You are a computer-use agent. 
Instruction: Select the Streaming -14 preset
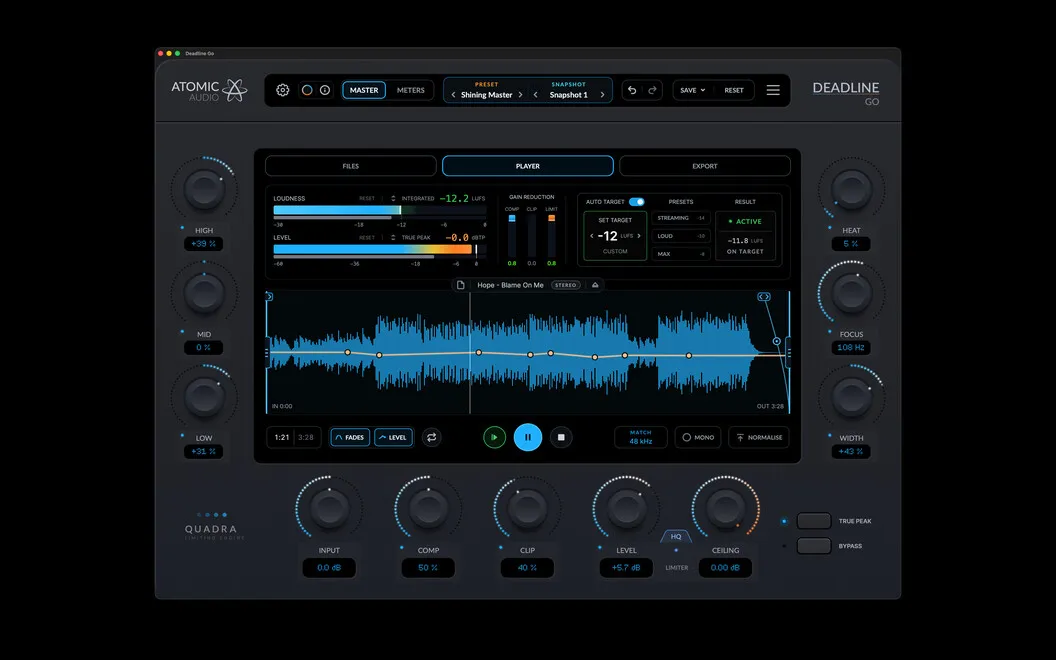point(681,218)
